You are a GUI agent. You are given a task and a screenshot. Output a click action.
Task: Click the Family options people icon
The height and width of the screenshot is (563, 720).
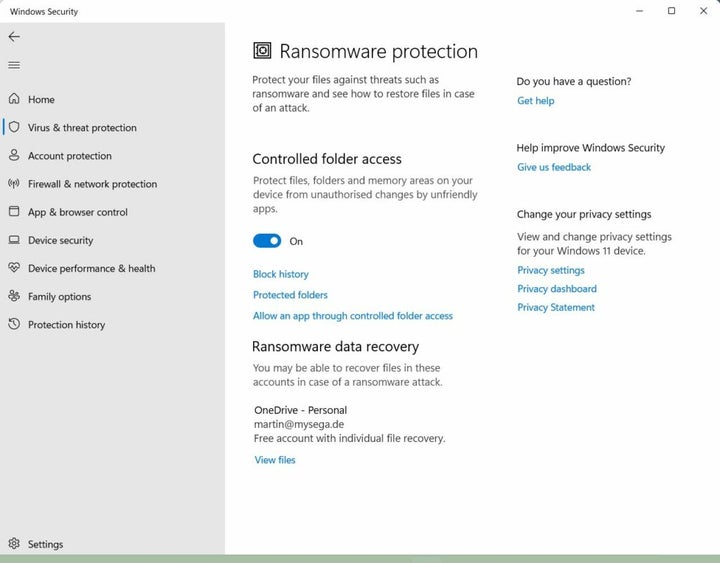tap(14, 296)
